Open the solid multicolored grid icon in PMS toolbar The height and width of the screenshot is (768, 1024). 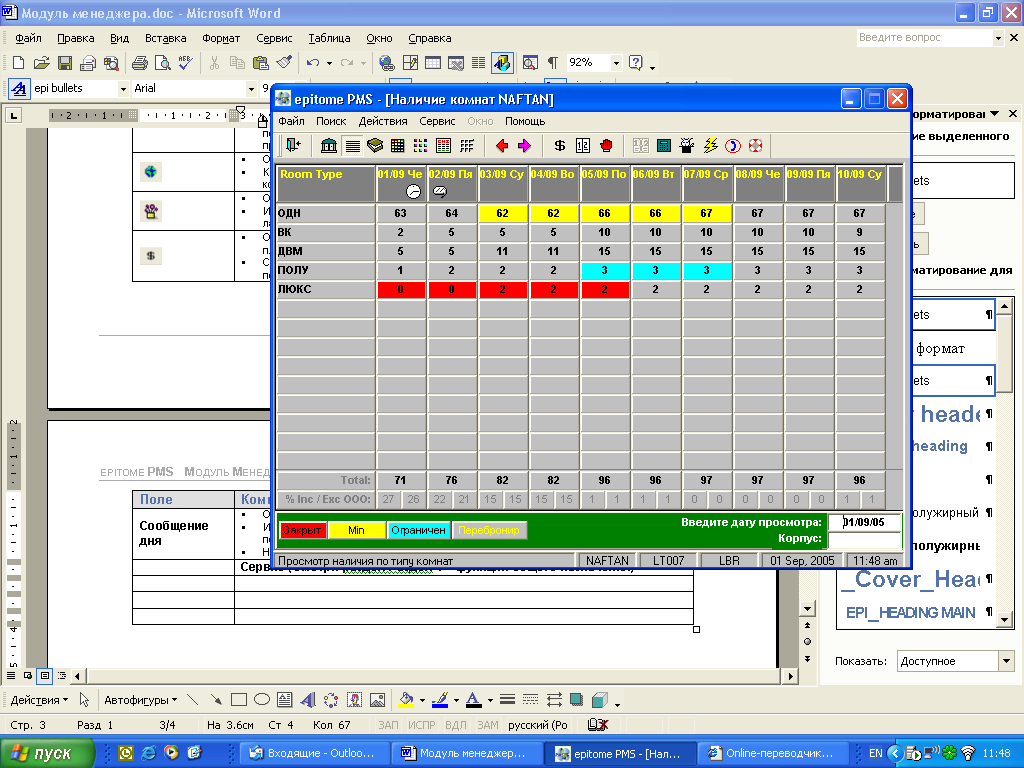click(398, 146)
